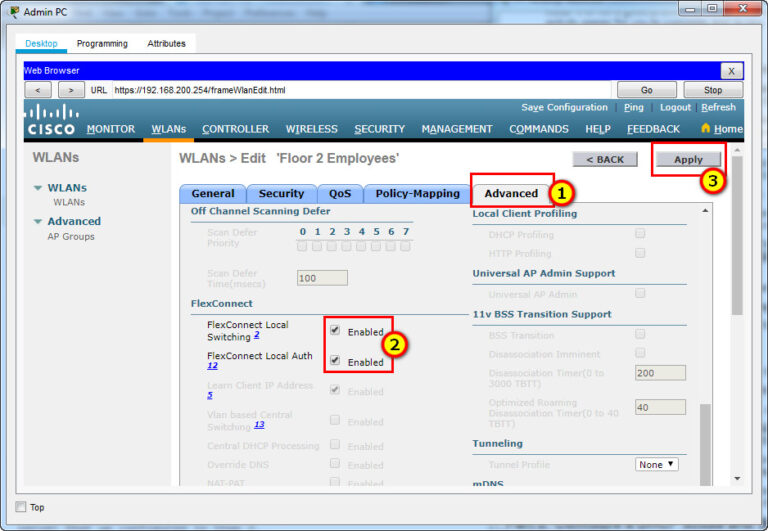Click inner panel scroll-up arrow
This screenshot has width=768, height=531.
pyautogui.click(x=705, y=211)
